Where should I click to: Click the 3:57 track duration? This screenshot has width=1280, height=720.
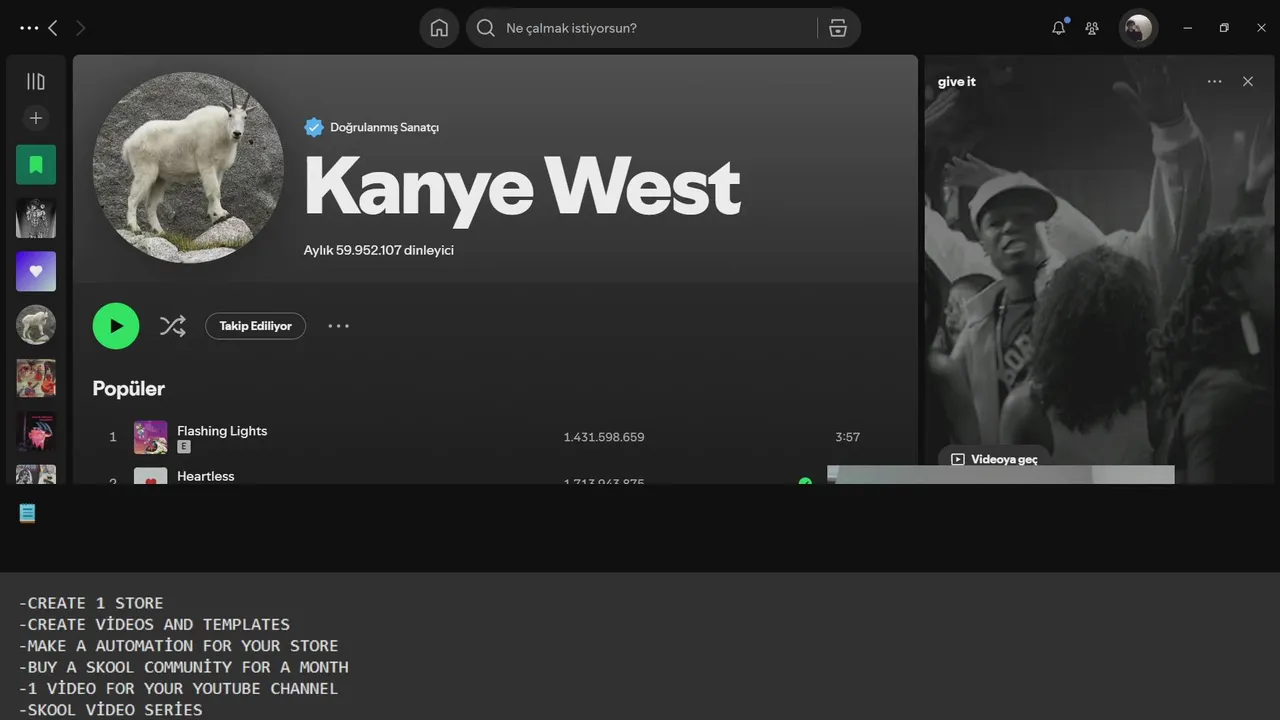[848, 437]
